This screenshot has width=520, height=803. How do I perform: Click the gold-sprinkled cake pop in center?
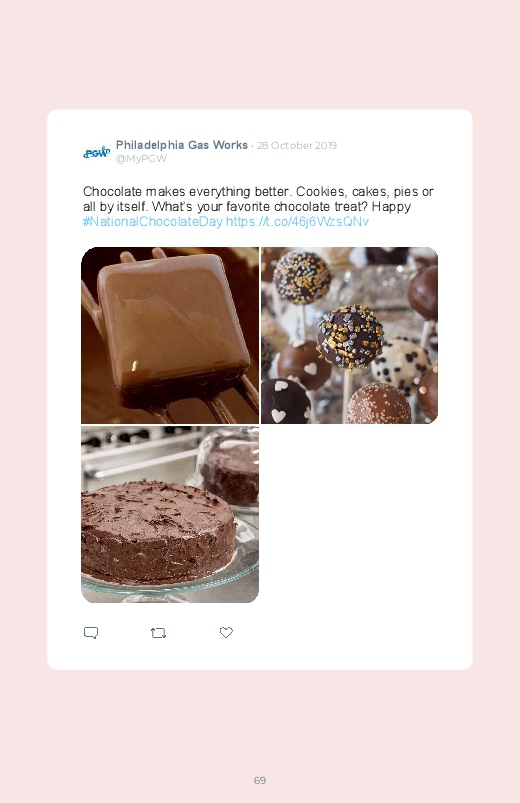click(349, 337)
